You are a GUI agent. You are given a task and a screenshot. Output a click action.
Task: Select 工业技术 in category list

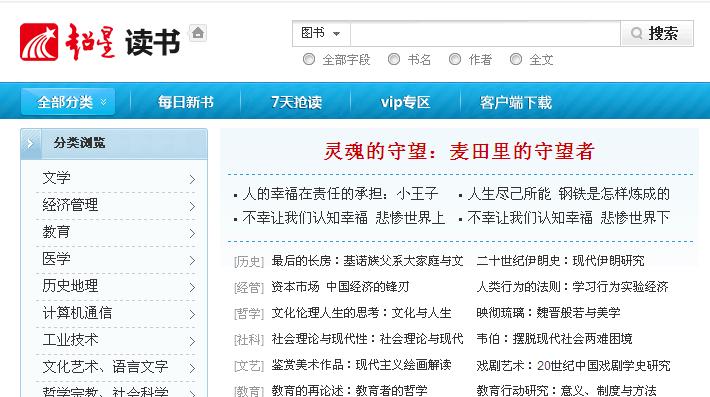pyautogui.click(x=70, y=340)
